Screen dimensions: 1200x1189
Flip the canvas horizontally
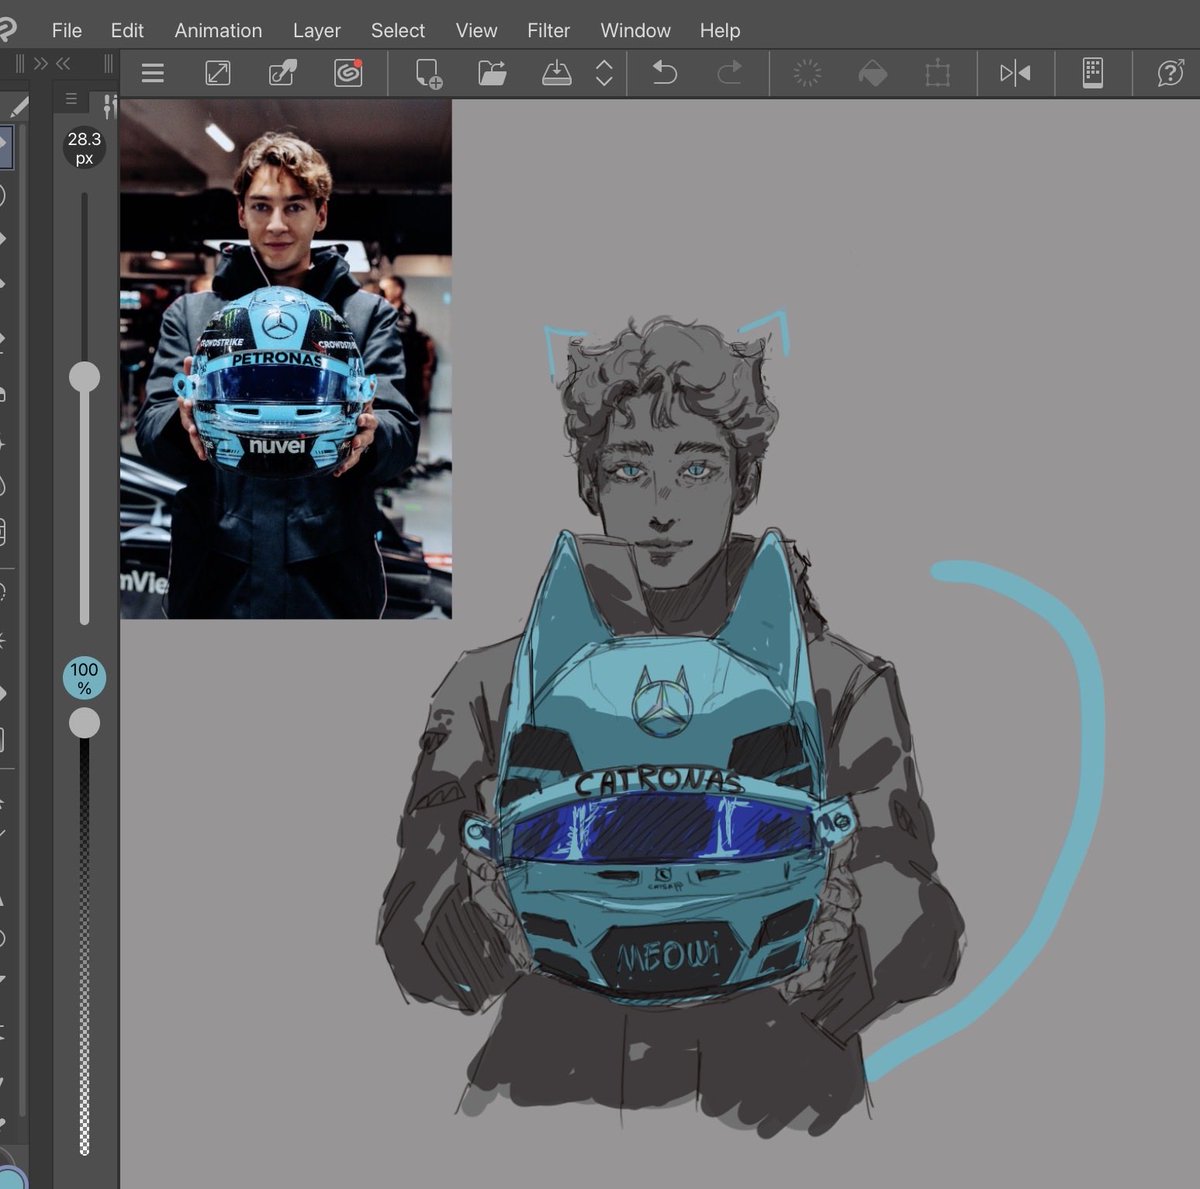click(1015, 73)
